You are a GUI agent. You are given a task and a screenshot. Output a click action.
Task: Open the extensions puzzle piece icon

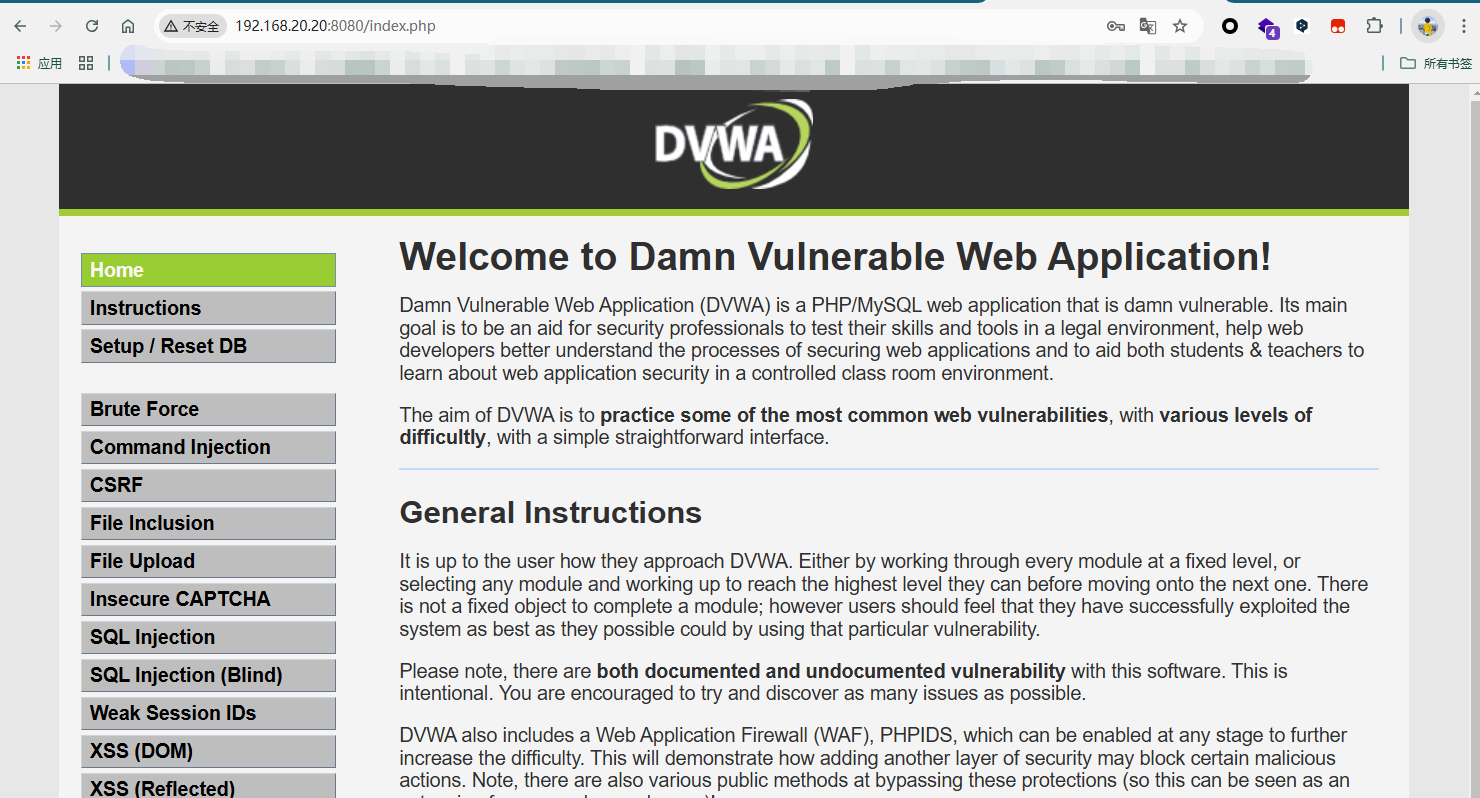click(1374, 26)
